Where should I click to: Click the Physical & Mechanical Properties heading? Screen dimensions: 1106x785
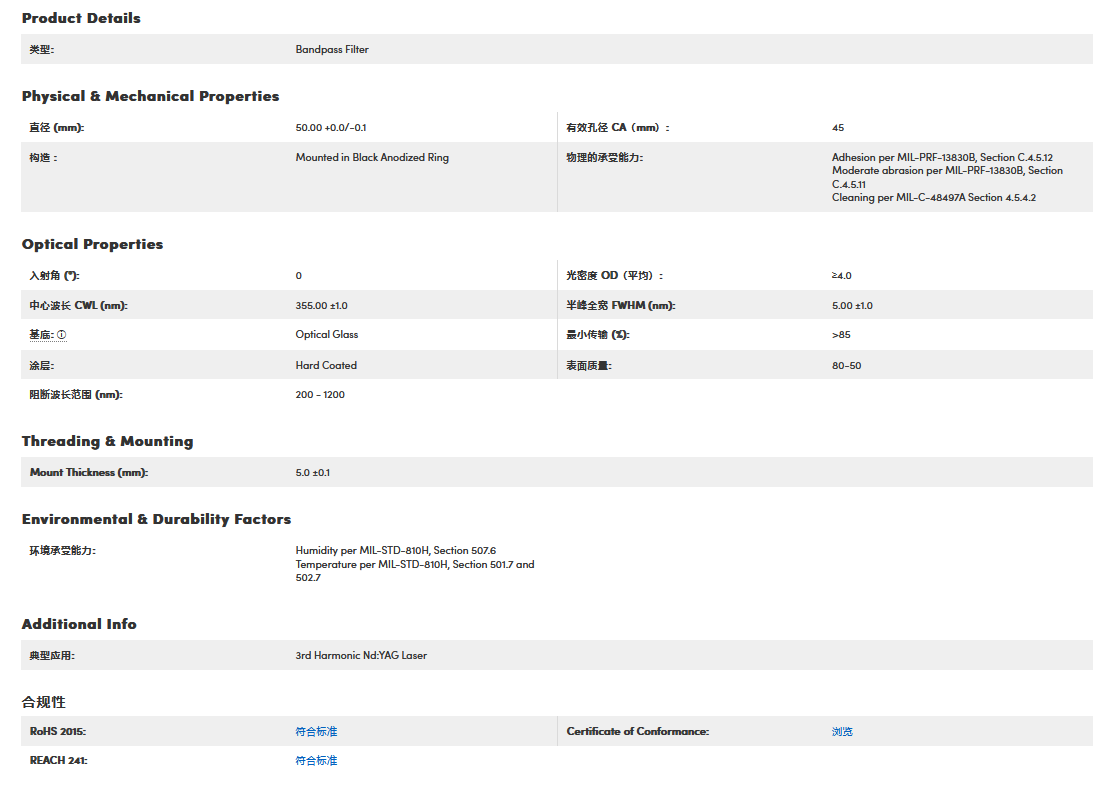pos(150,96)
